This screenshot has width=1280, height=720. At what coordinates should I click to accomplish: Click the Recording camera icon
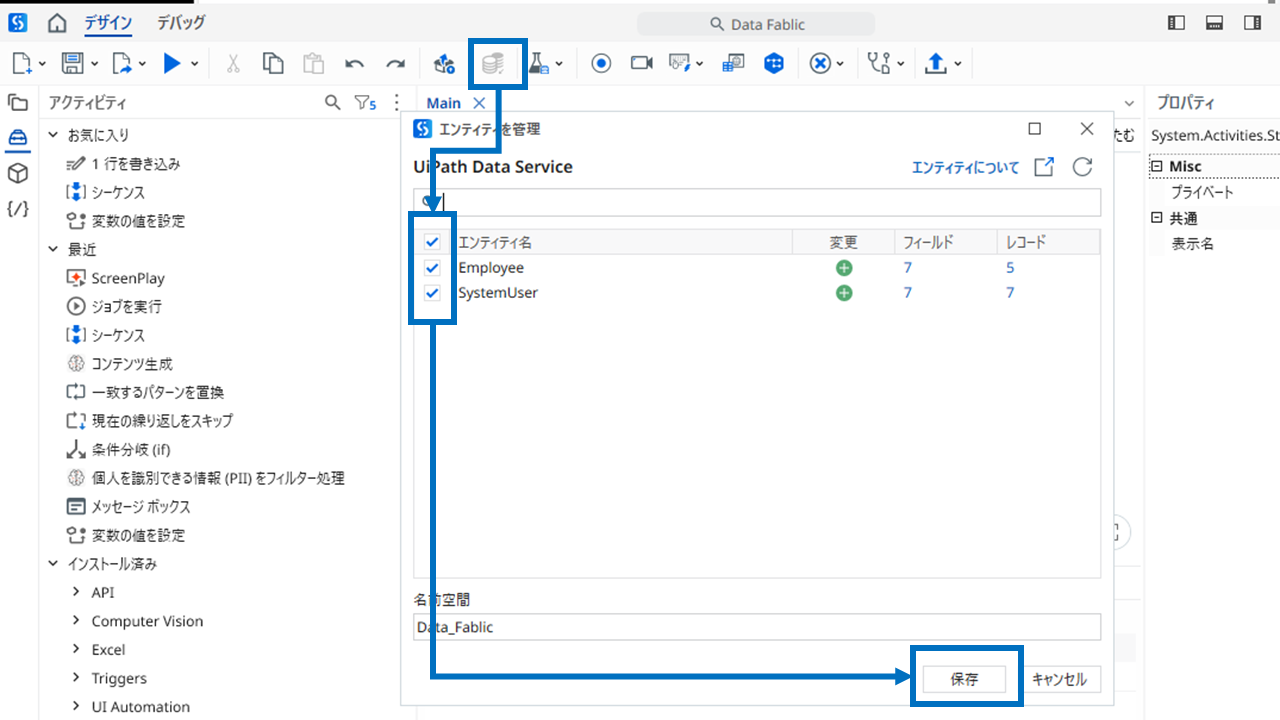(641, 64)
